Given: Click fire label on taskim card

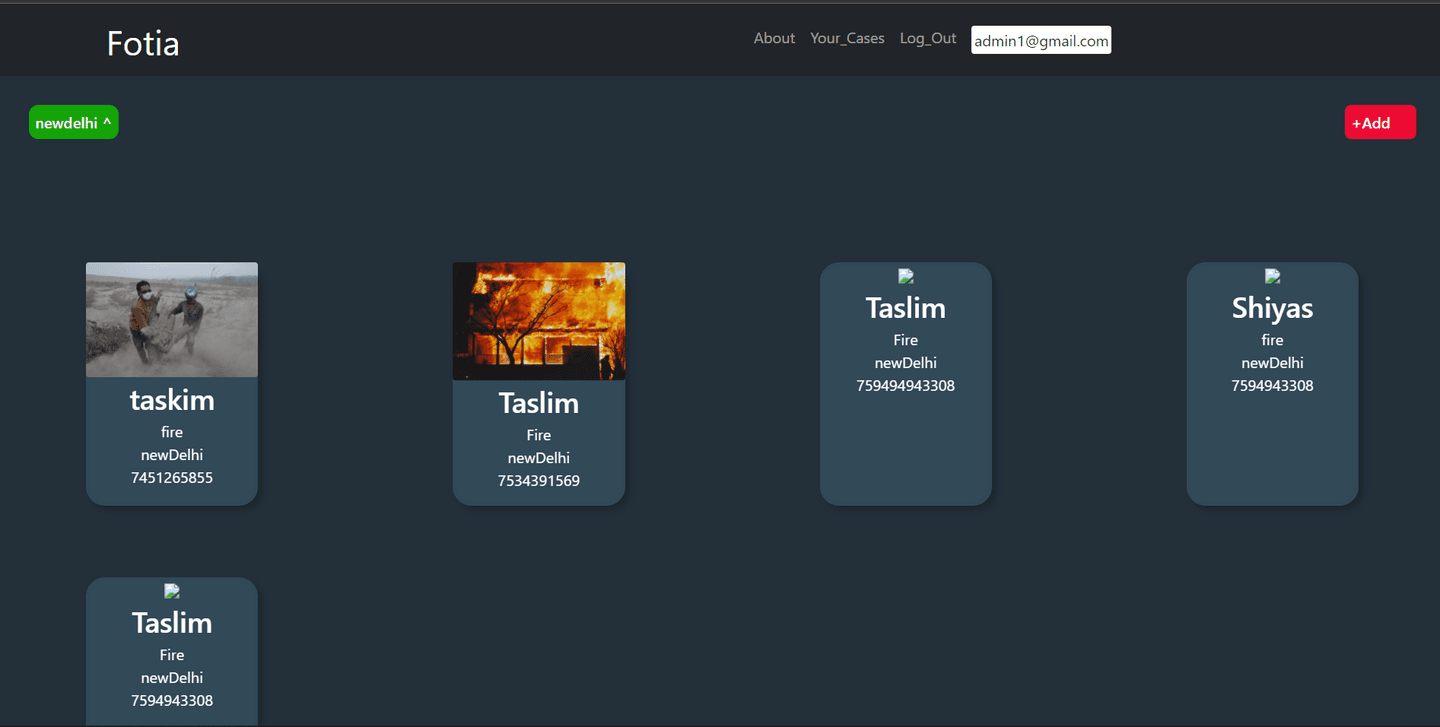Looking at the screenshot, I should [172, 432].
